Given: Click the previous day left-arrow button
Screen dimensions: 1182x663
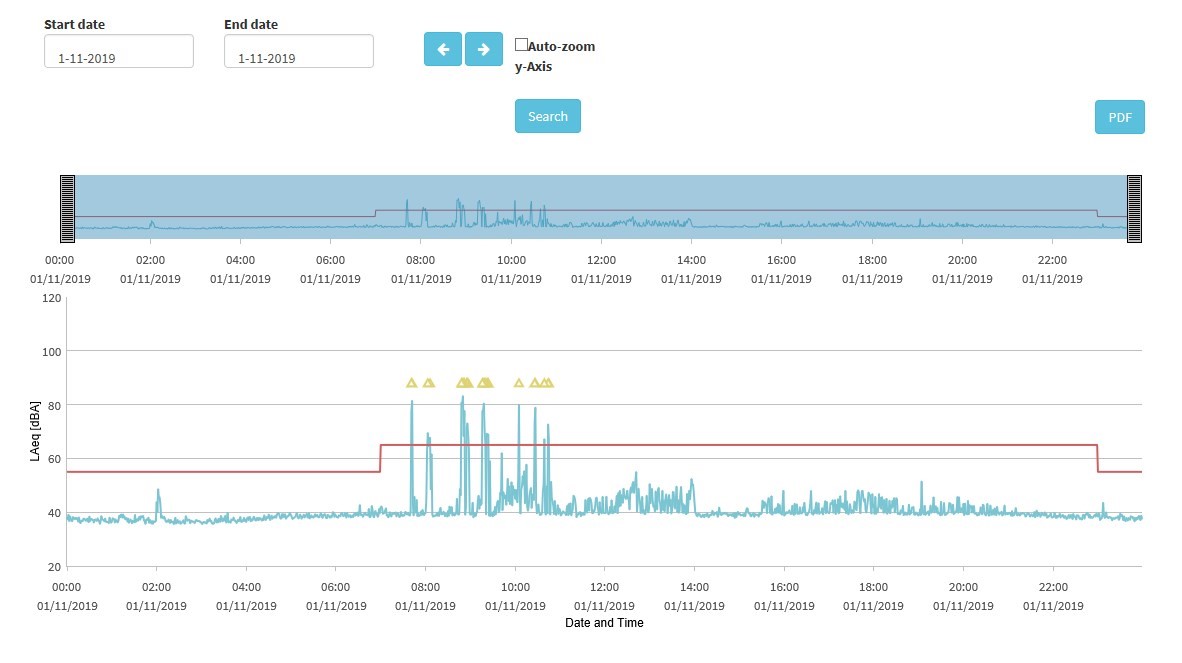Looking at the screenshot, I should point(443,49).
